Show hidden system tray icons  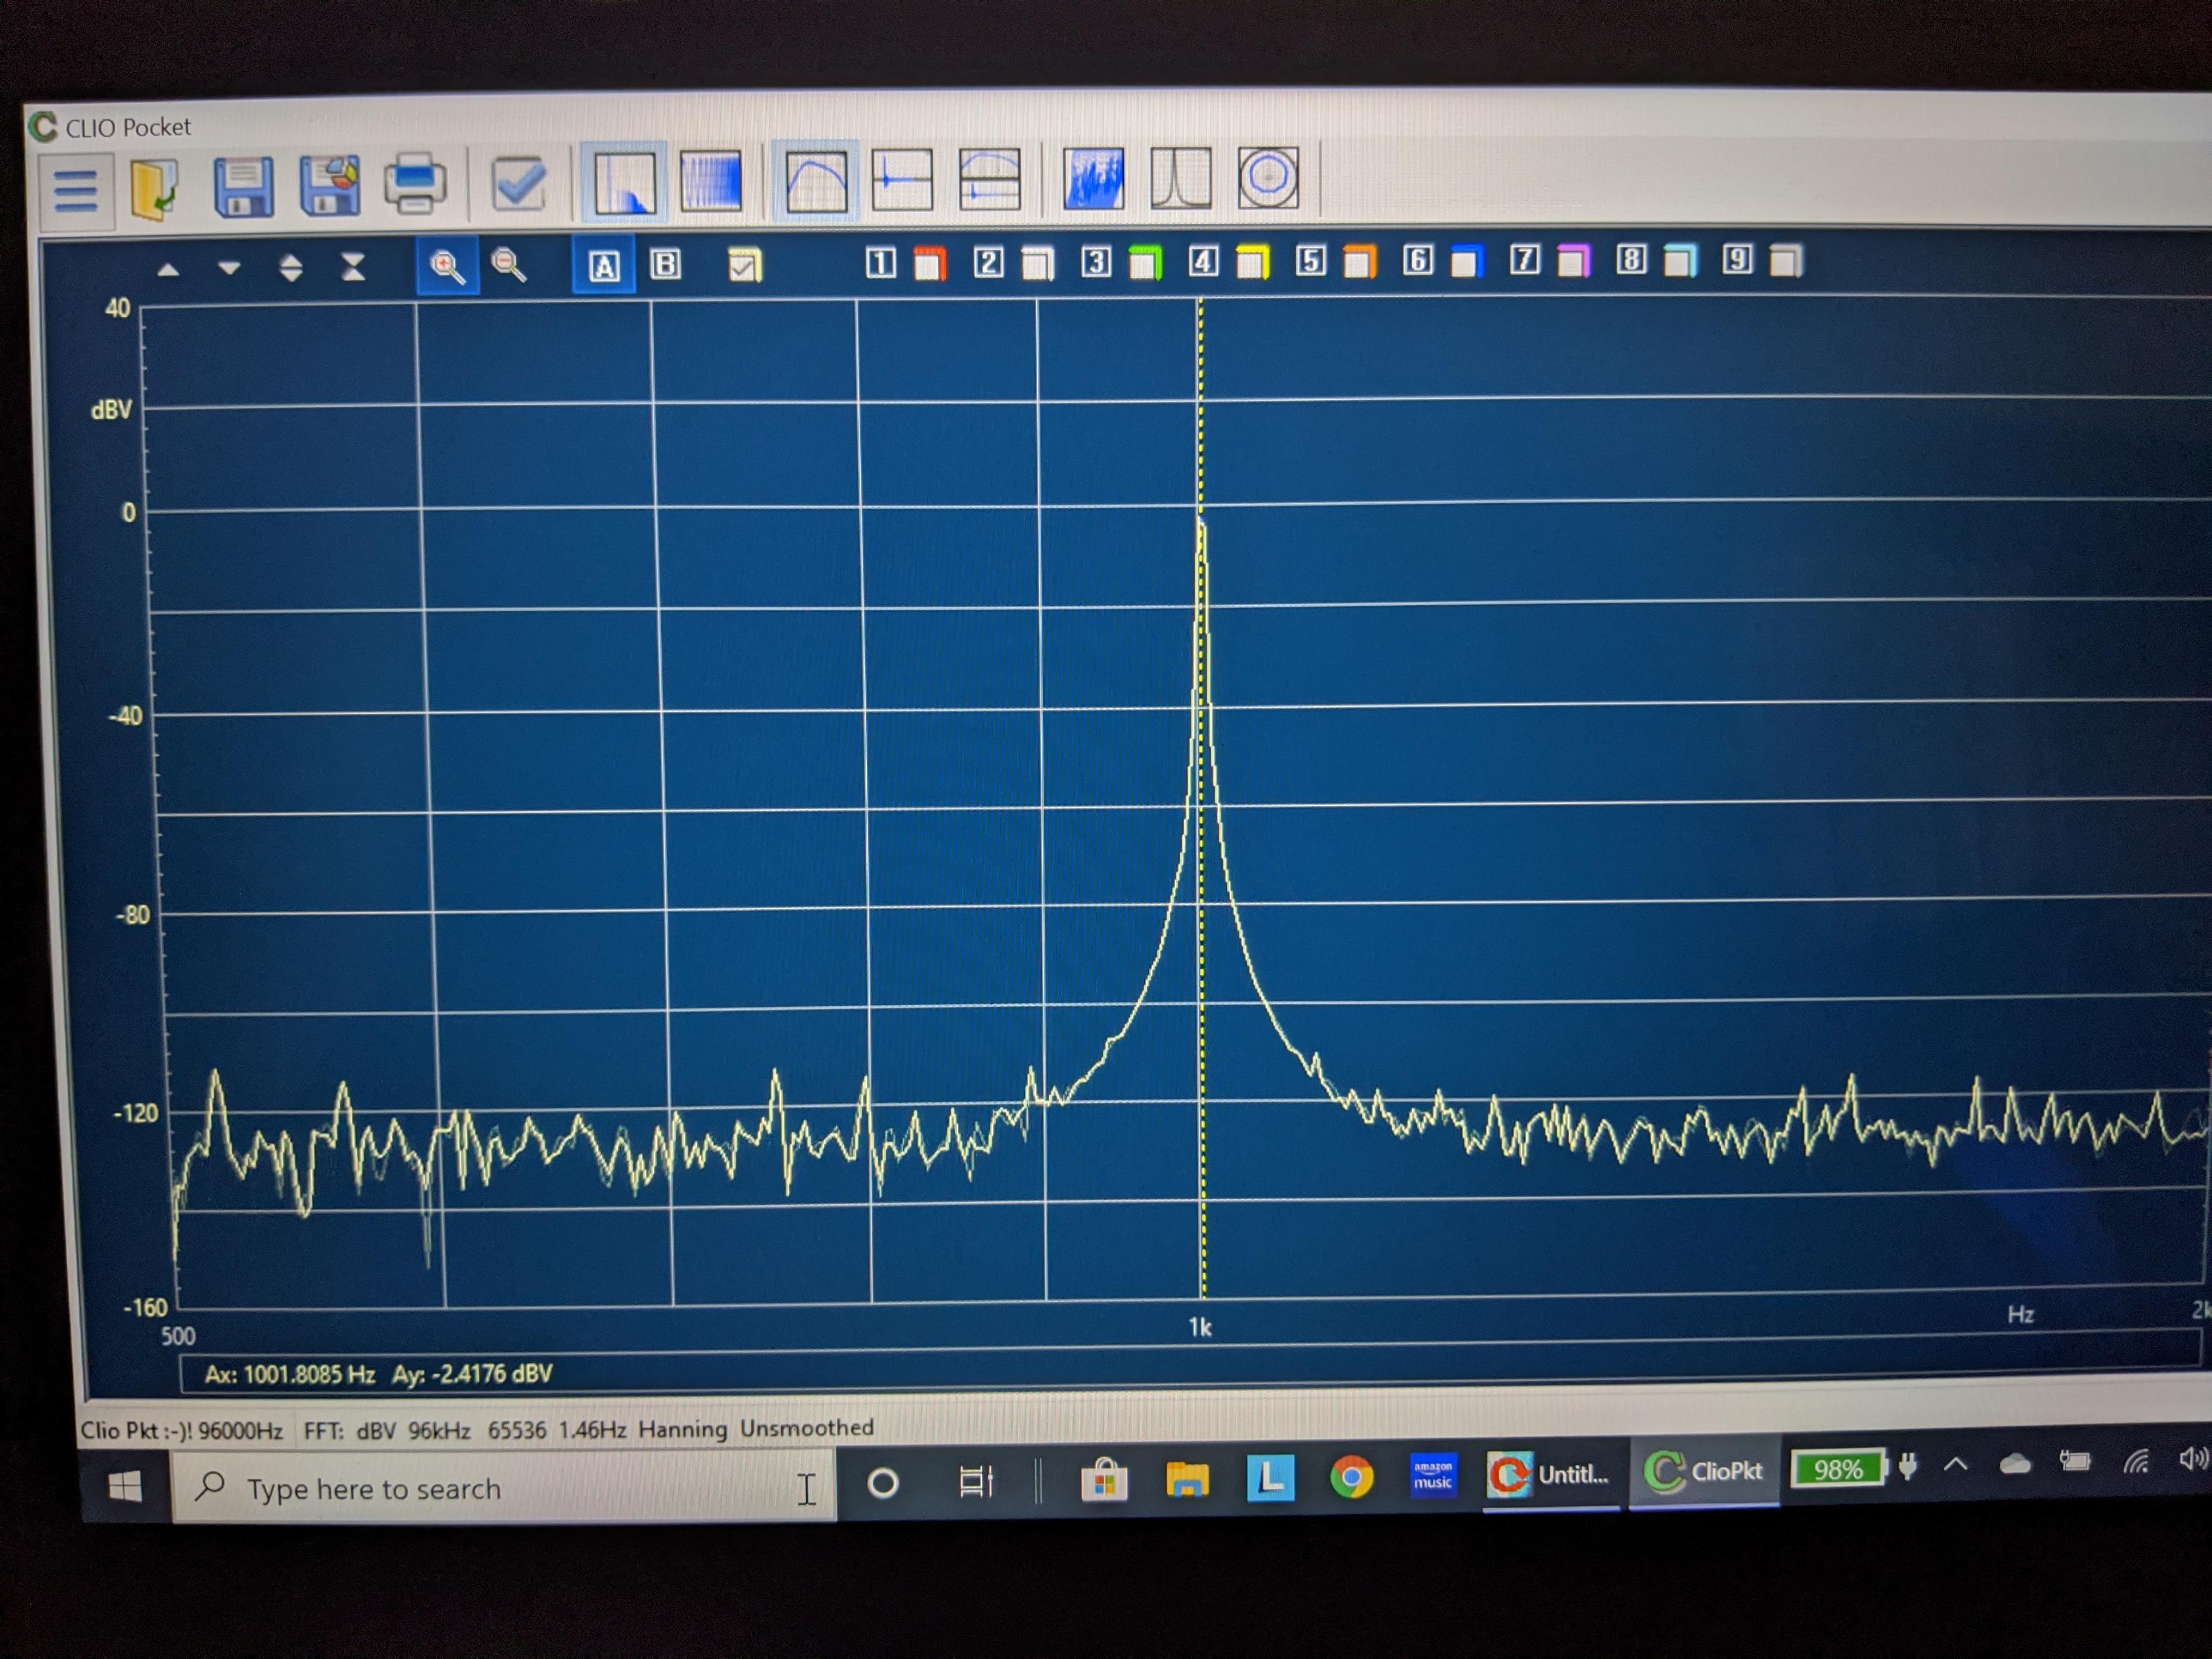[1955, 1466]
